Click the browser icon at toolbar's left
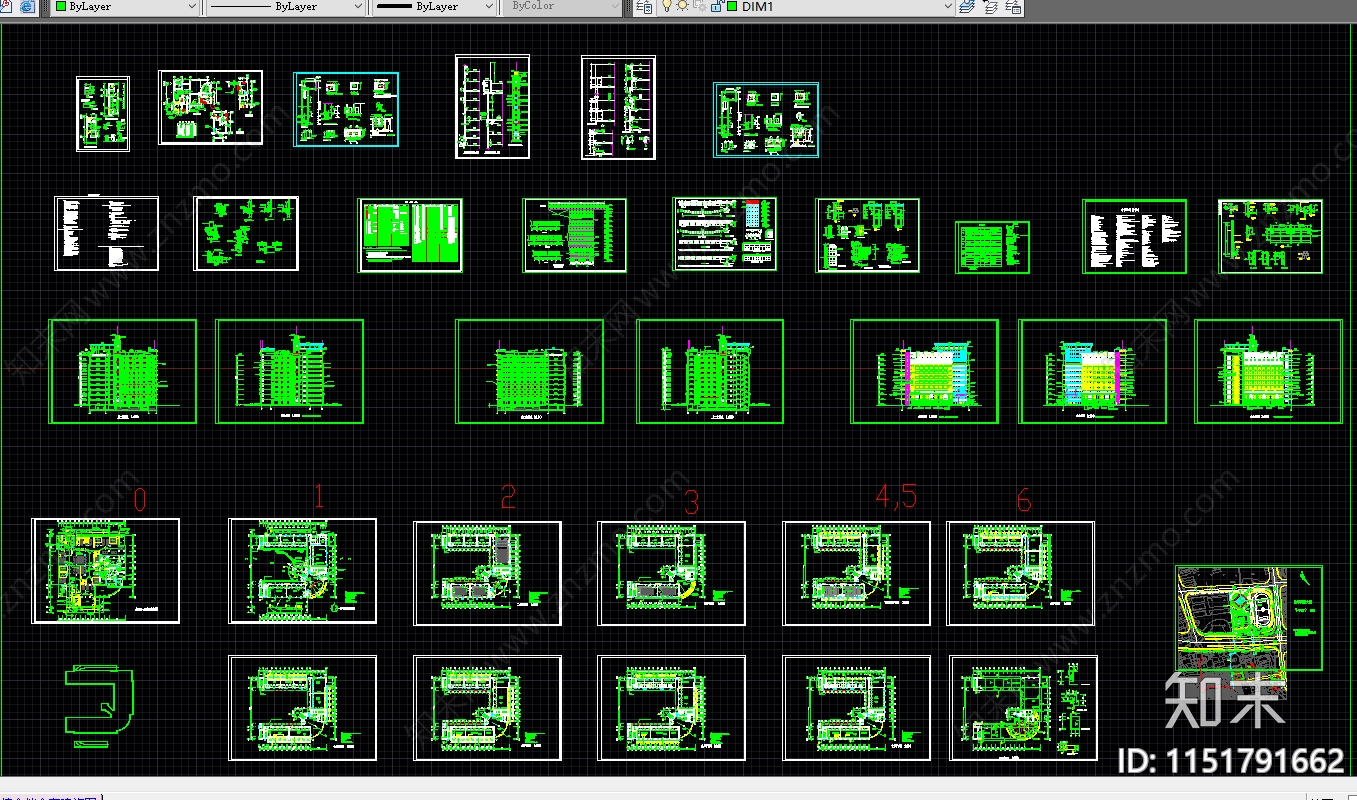 point(26,6)
